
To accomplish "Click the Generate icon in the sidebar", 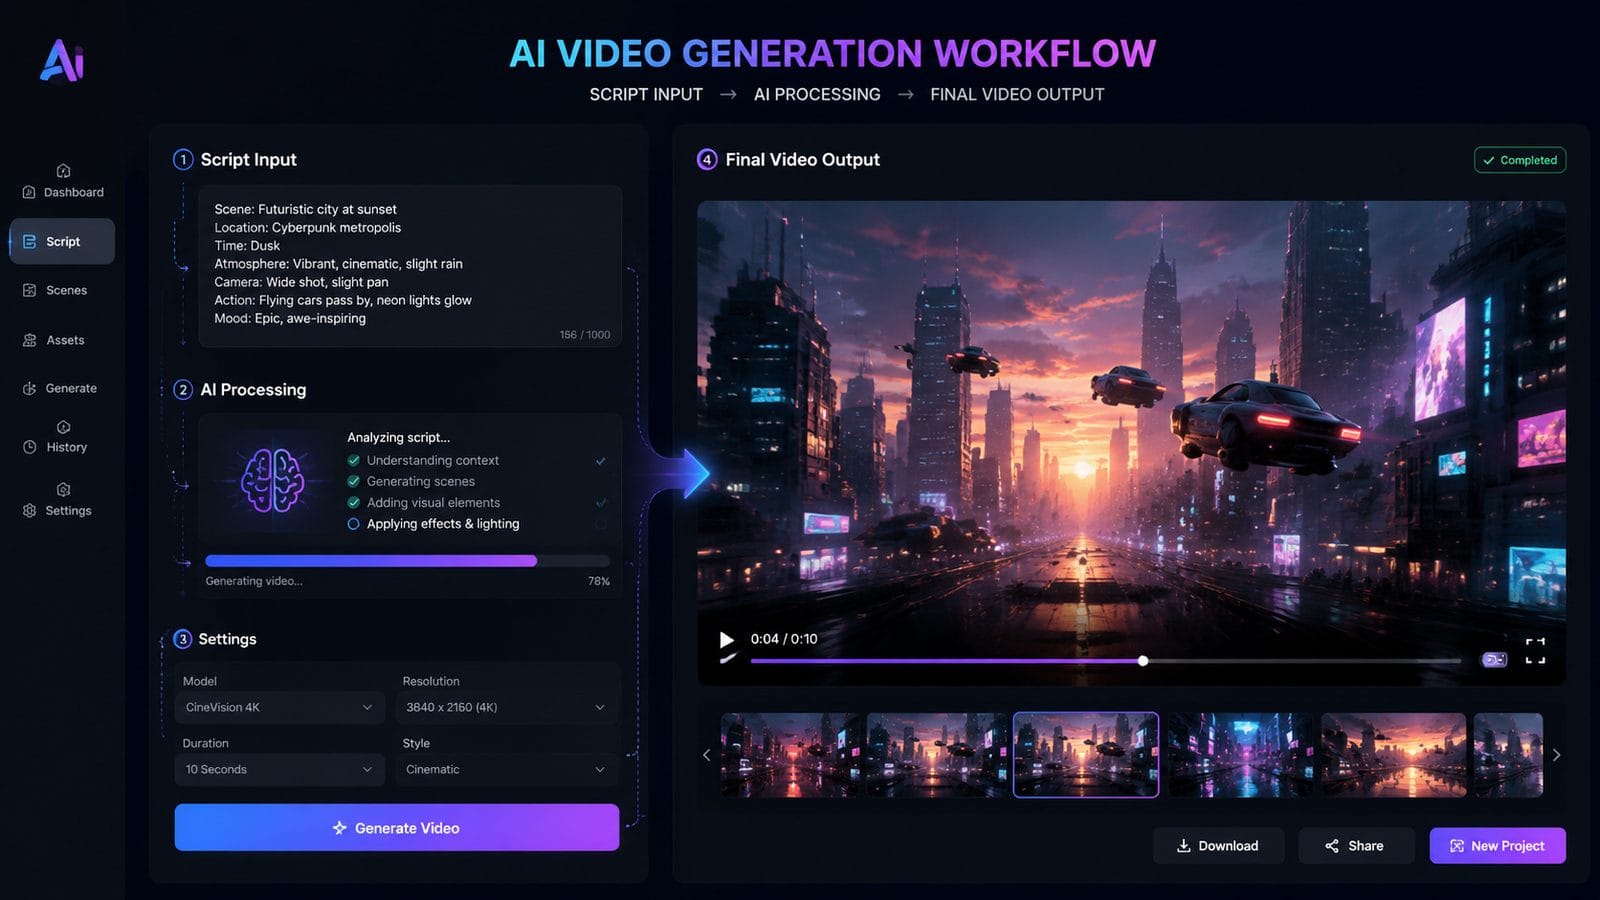I will coord(29,388).
